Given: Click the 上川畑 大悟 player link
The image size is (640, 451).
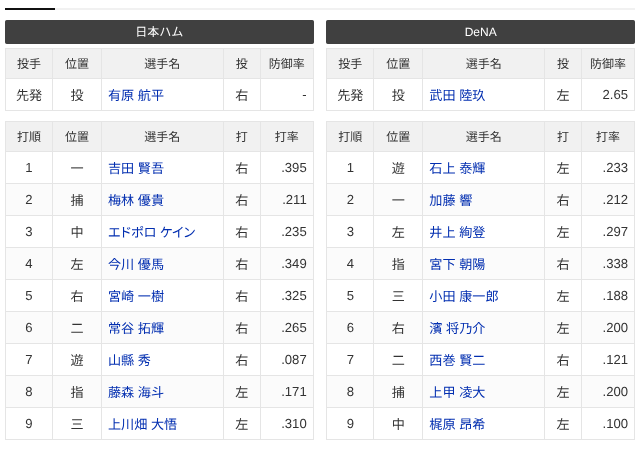Looking at the screenshot, I should pos(142,424).
